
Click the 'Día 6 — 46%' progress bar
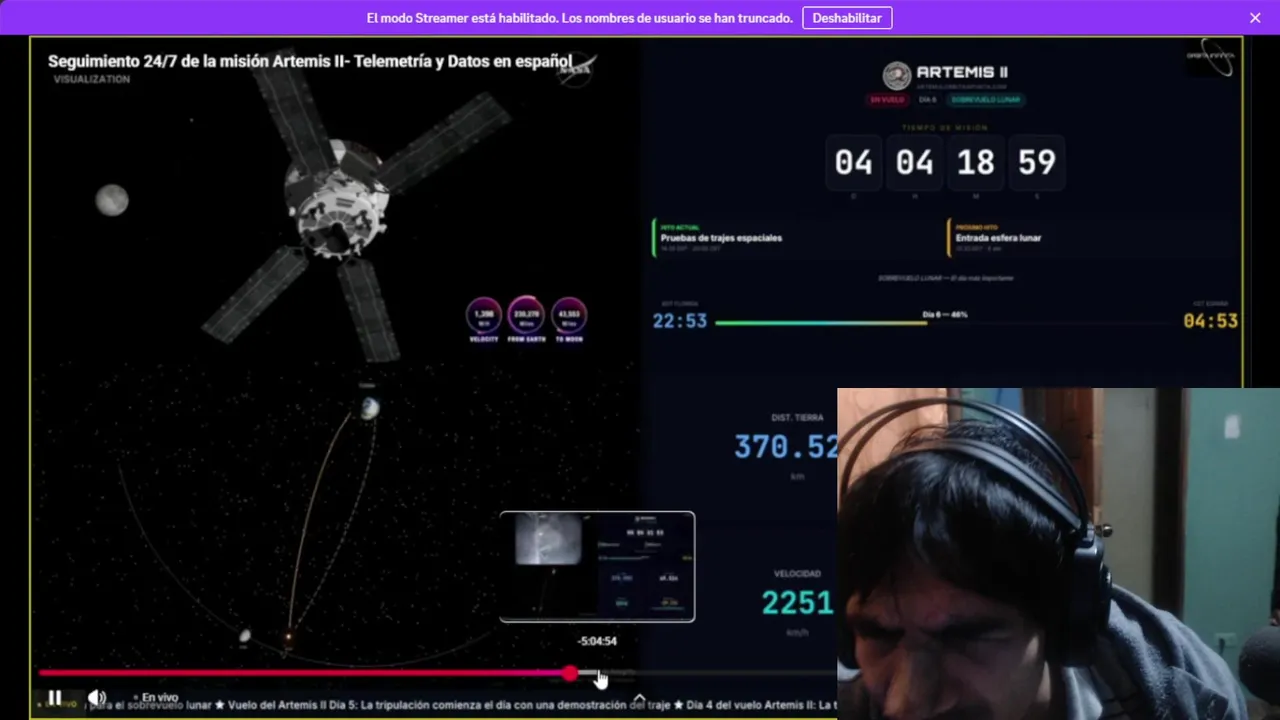(945, 322)
